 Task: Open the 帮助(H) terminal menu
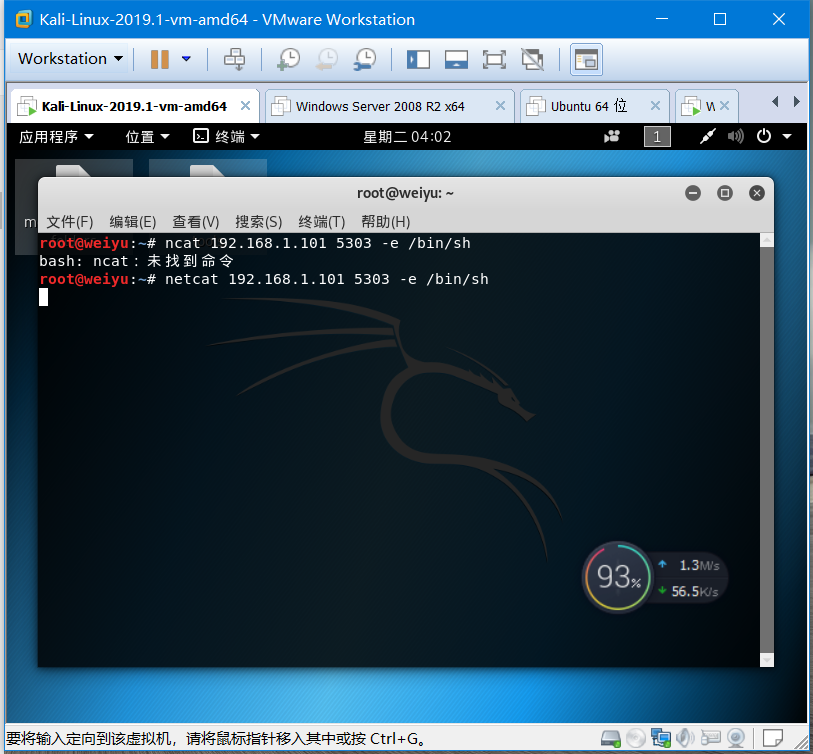385,222
